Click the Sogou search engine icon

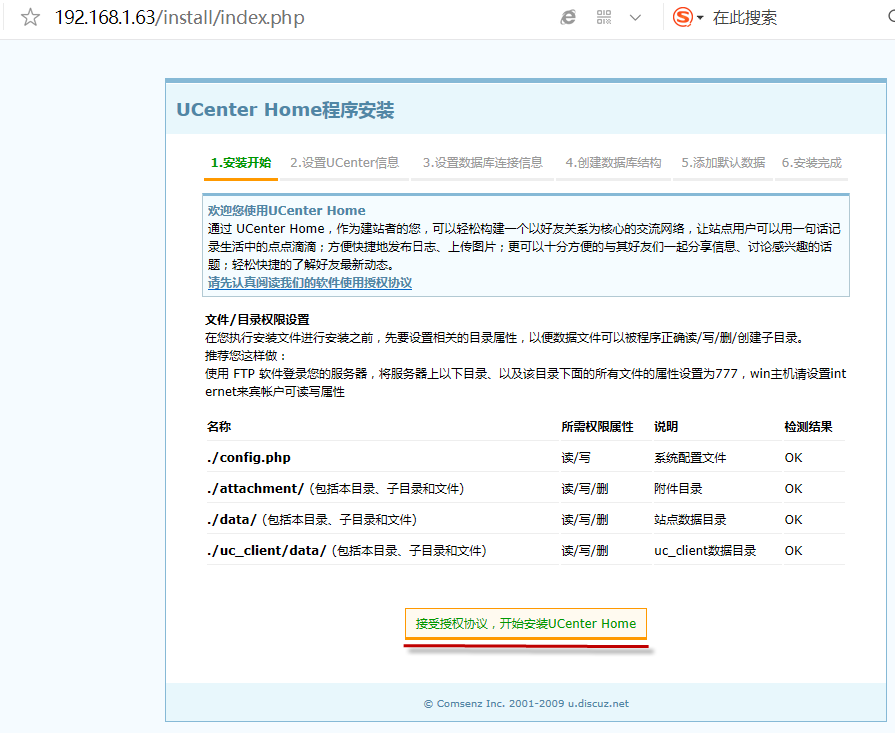(683, 17)
